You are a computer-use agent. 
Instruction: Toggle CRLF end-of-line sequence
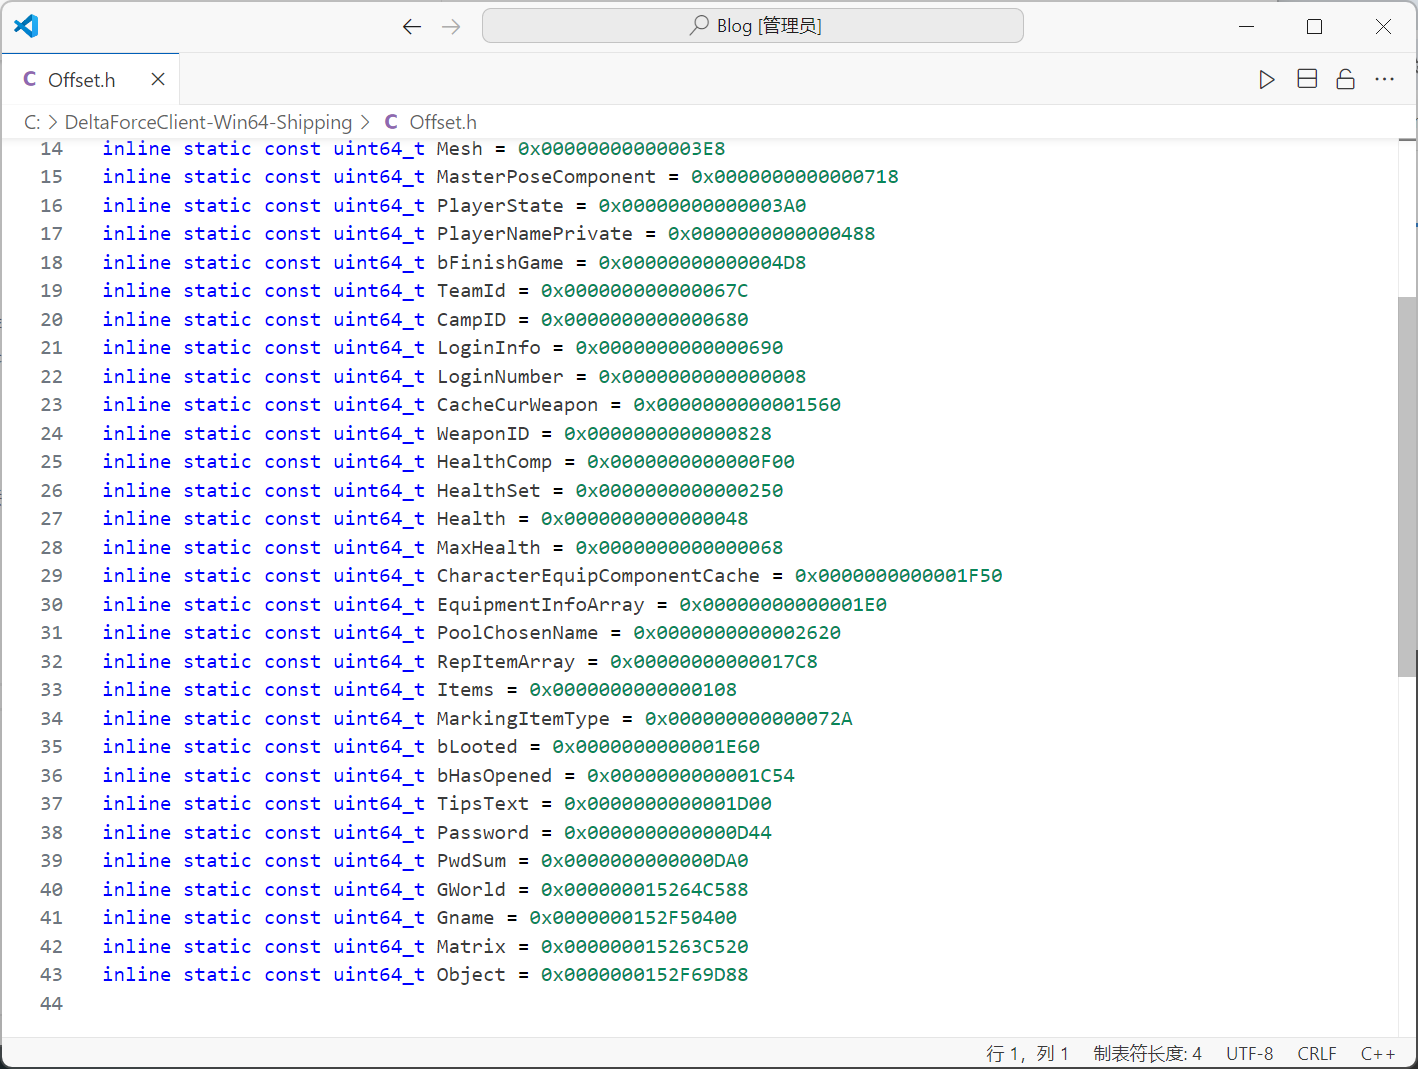point(1316,1053)
